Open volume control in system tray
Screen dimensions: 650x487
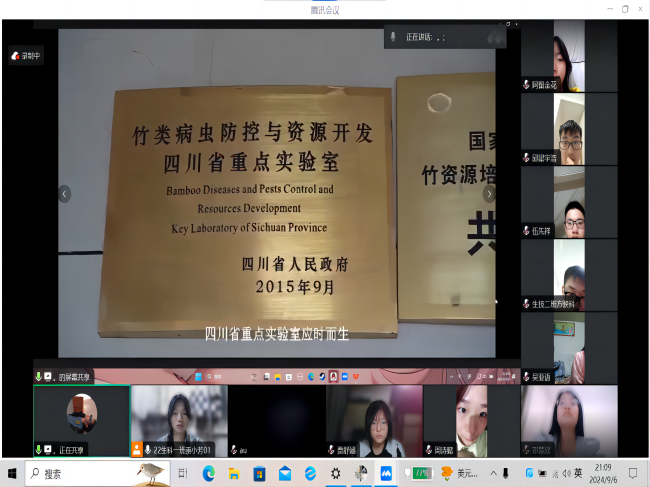click(566, 473)
